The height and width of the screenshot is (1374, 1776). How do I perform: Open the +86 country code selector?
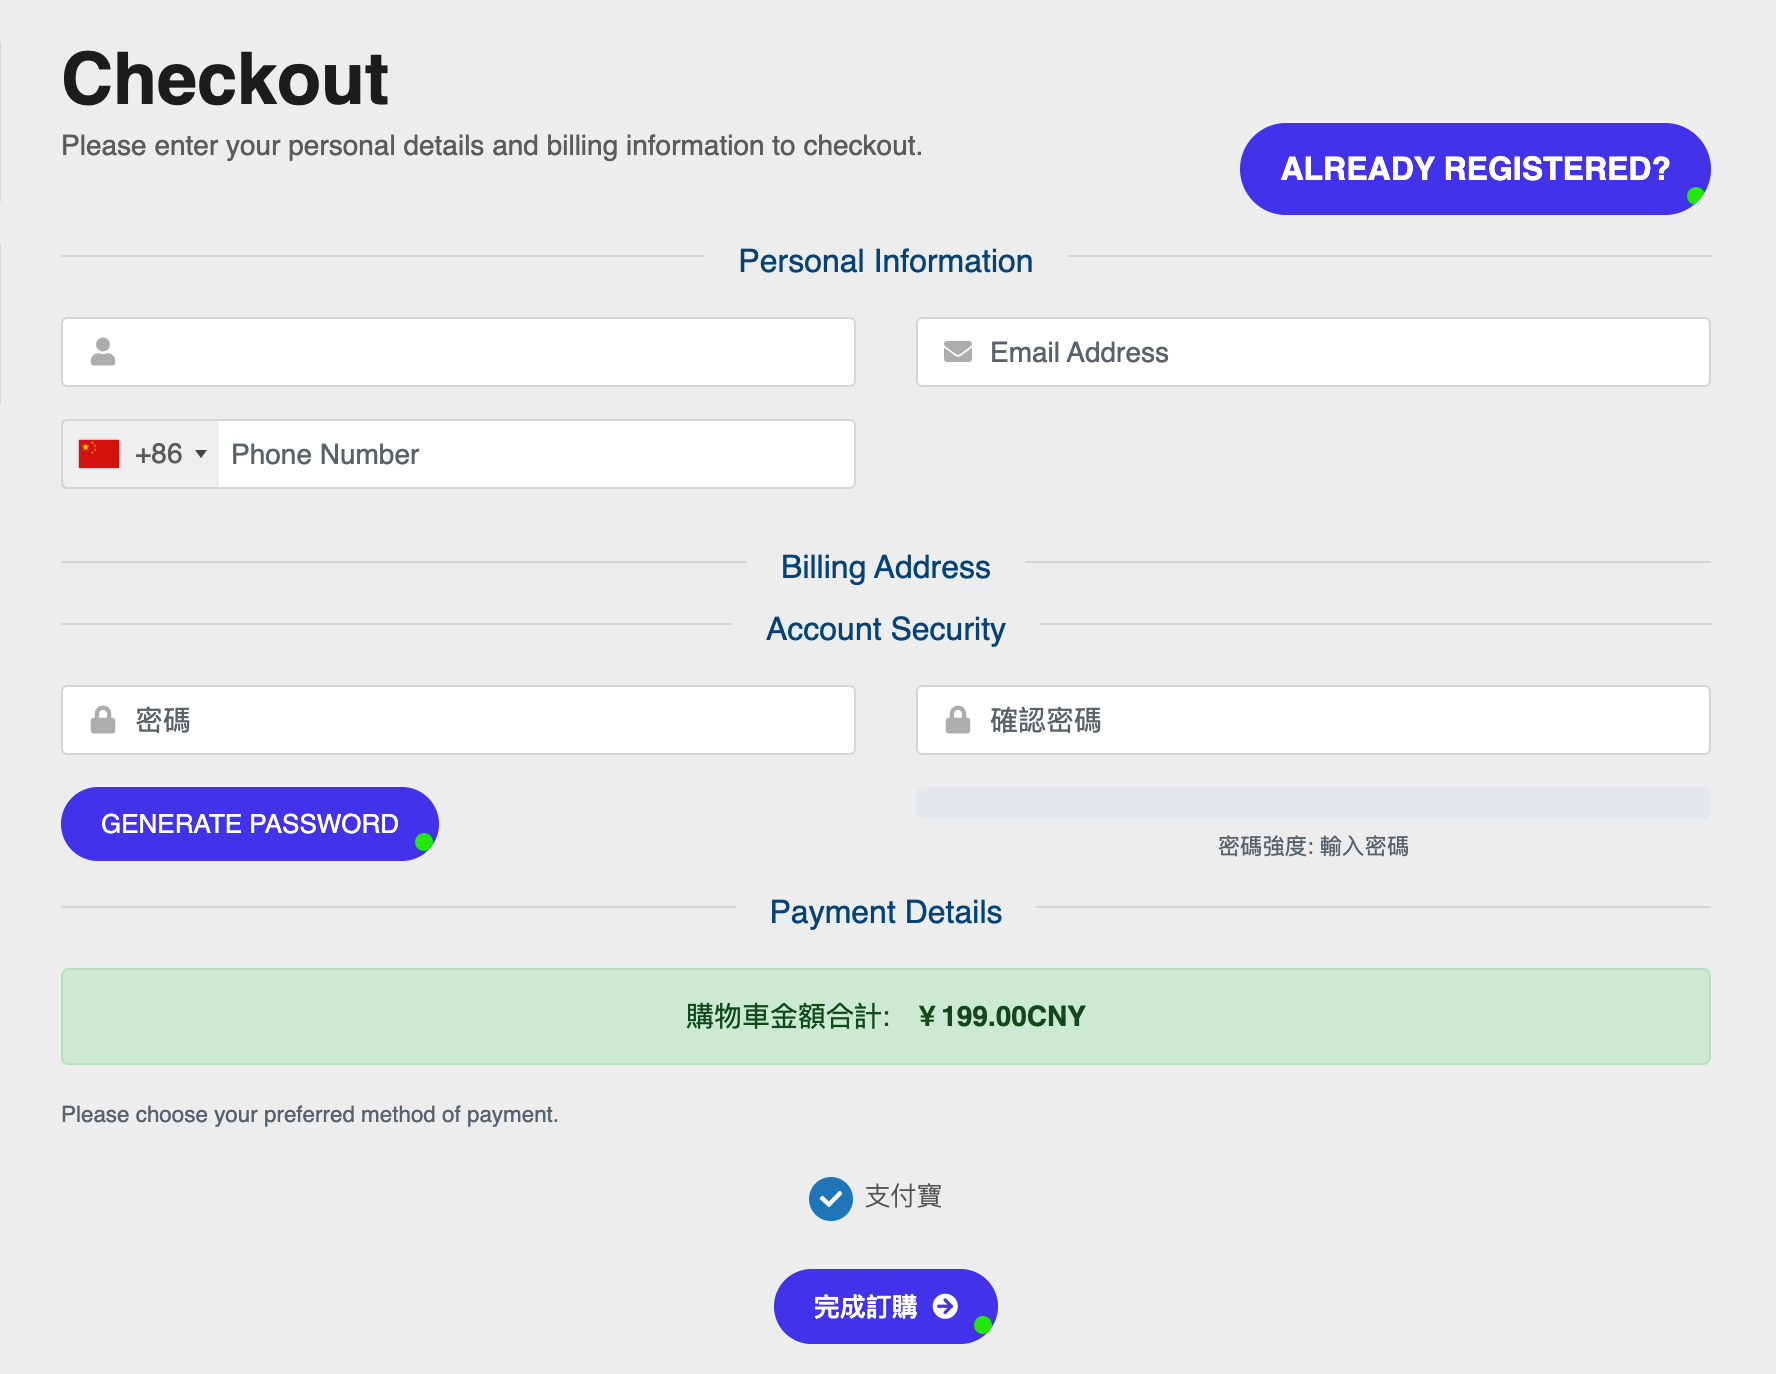(158, 454)
